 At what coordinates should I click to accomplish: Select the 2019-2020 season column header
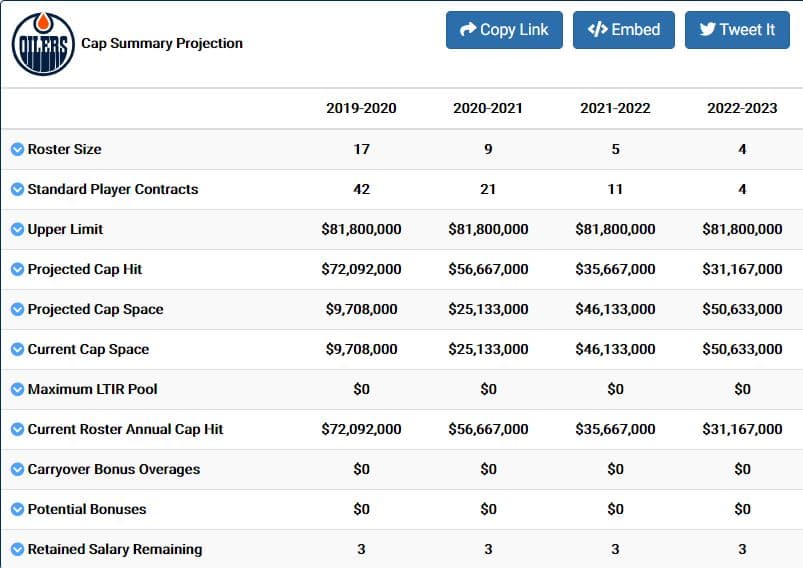click(x=361, y=108)
